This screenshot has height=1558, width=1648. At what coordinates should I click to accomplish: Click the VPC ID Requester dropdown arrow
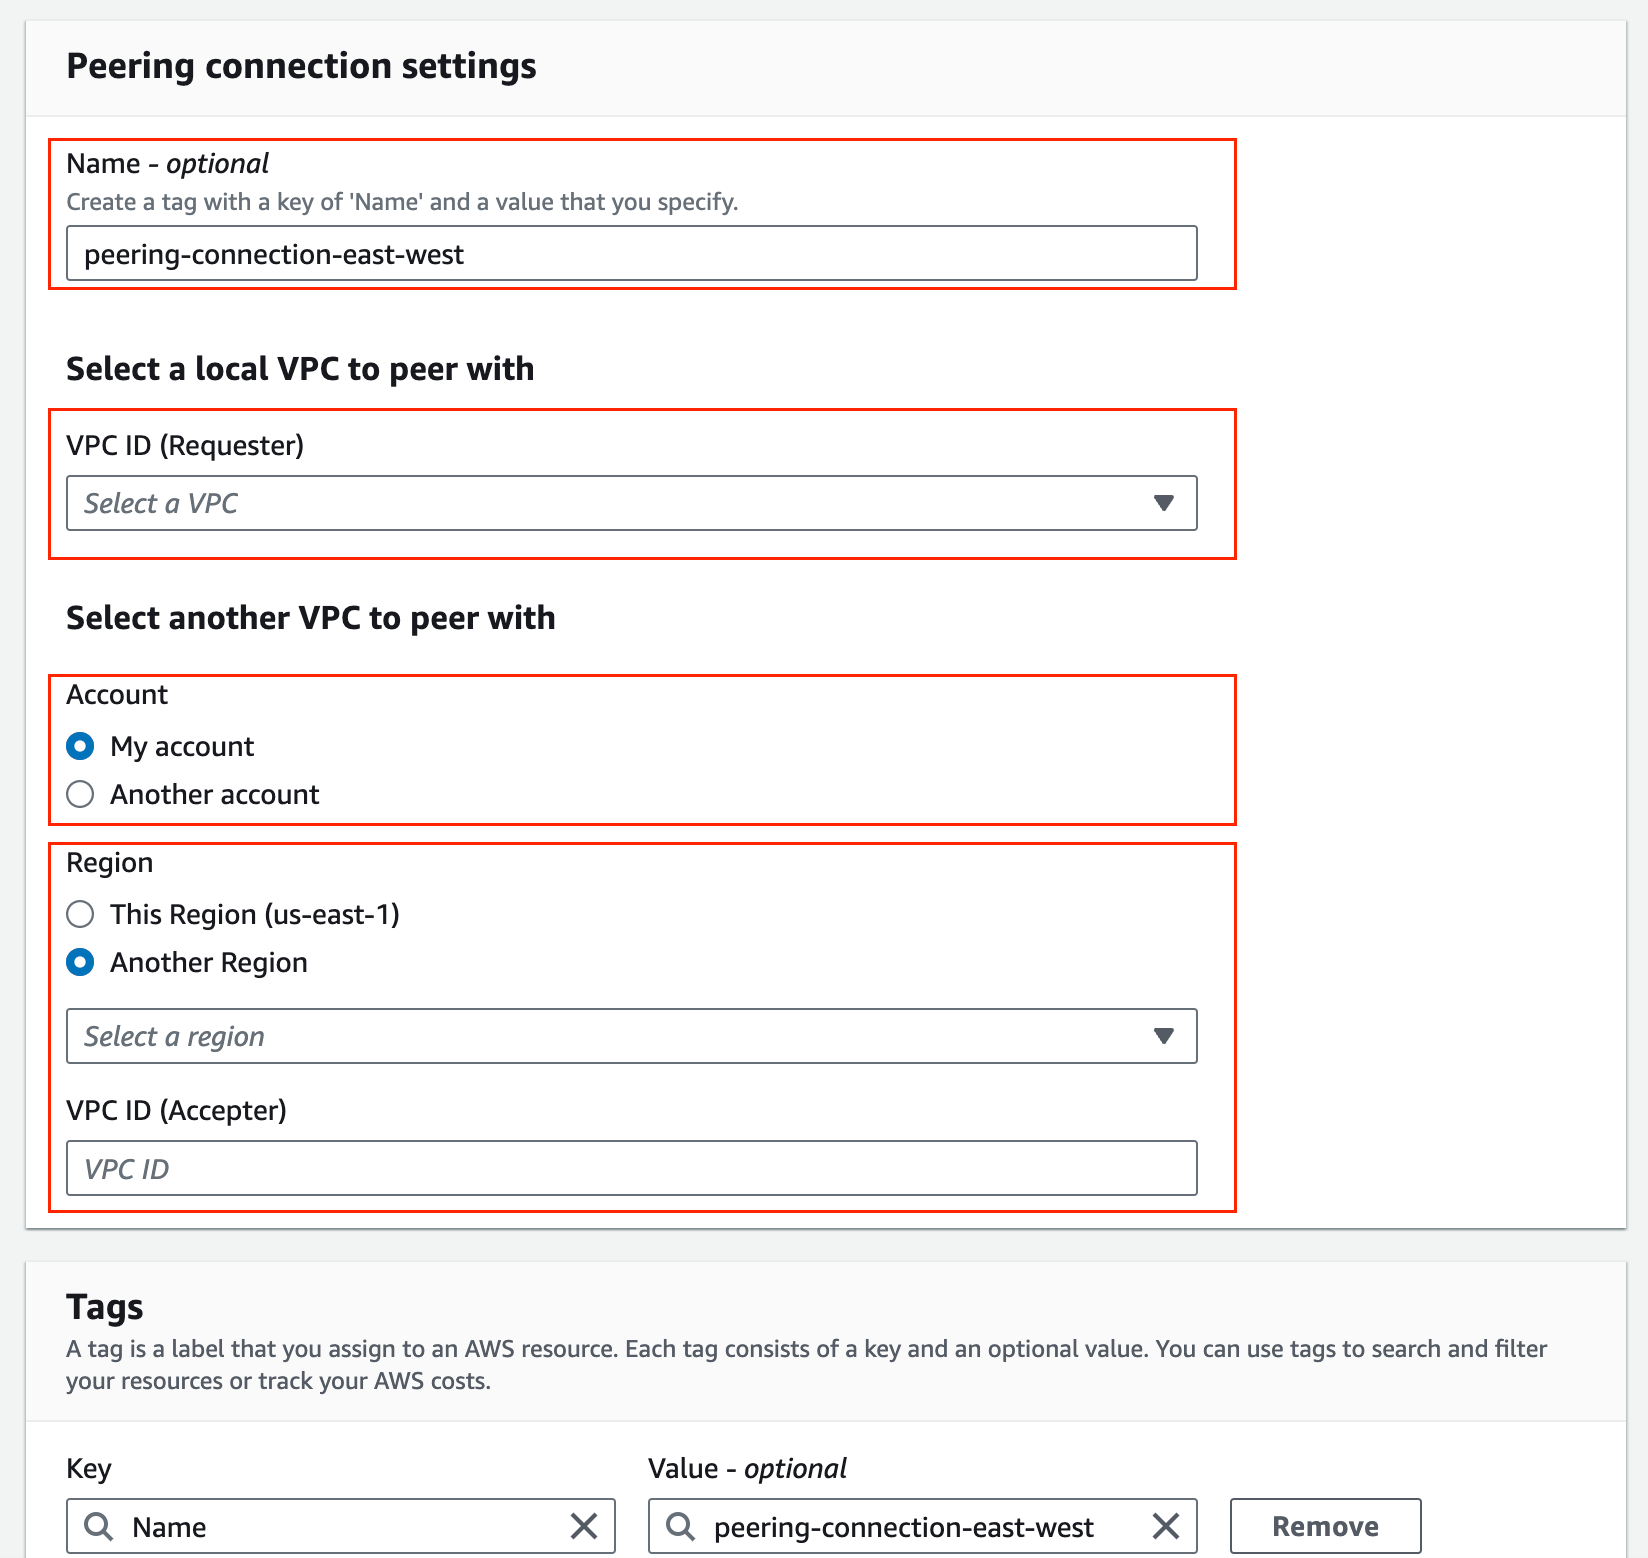tap(1163, 503)
